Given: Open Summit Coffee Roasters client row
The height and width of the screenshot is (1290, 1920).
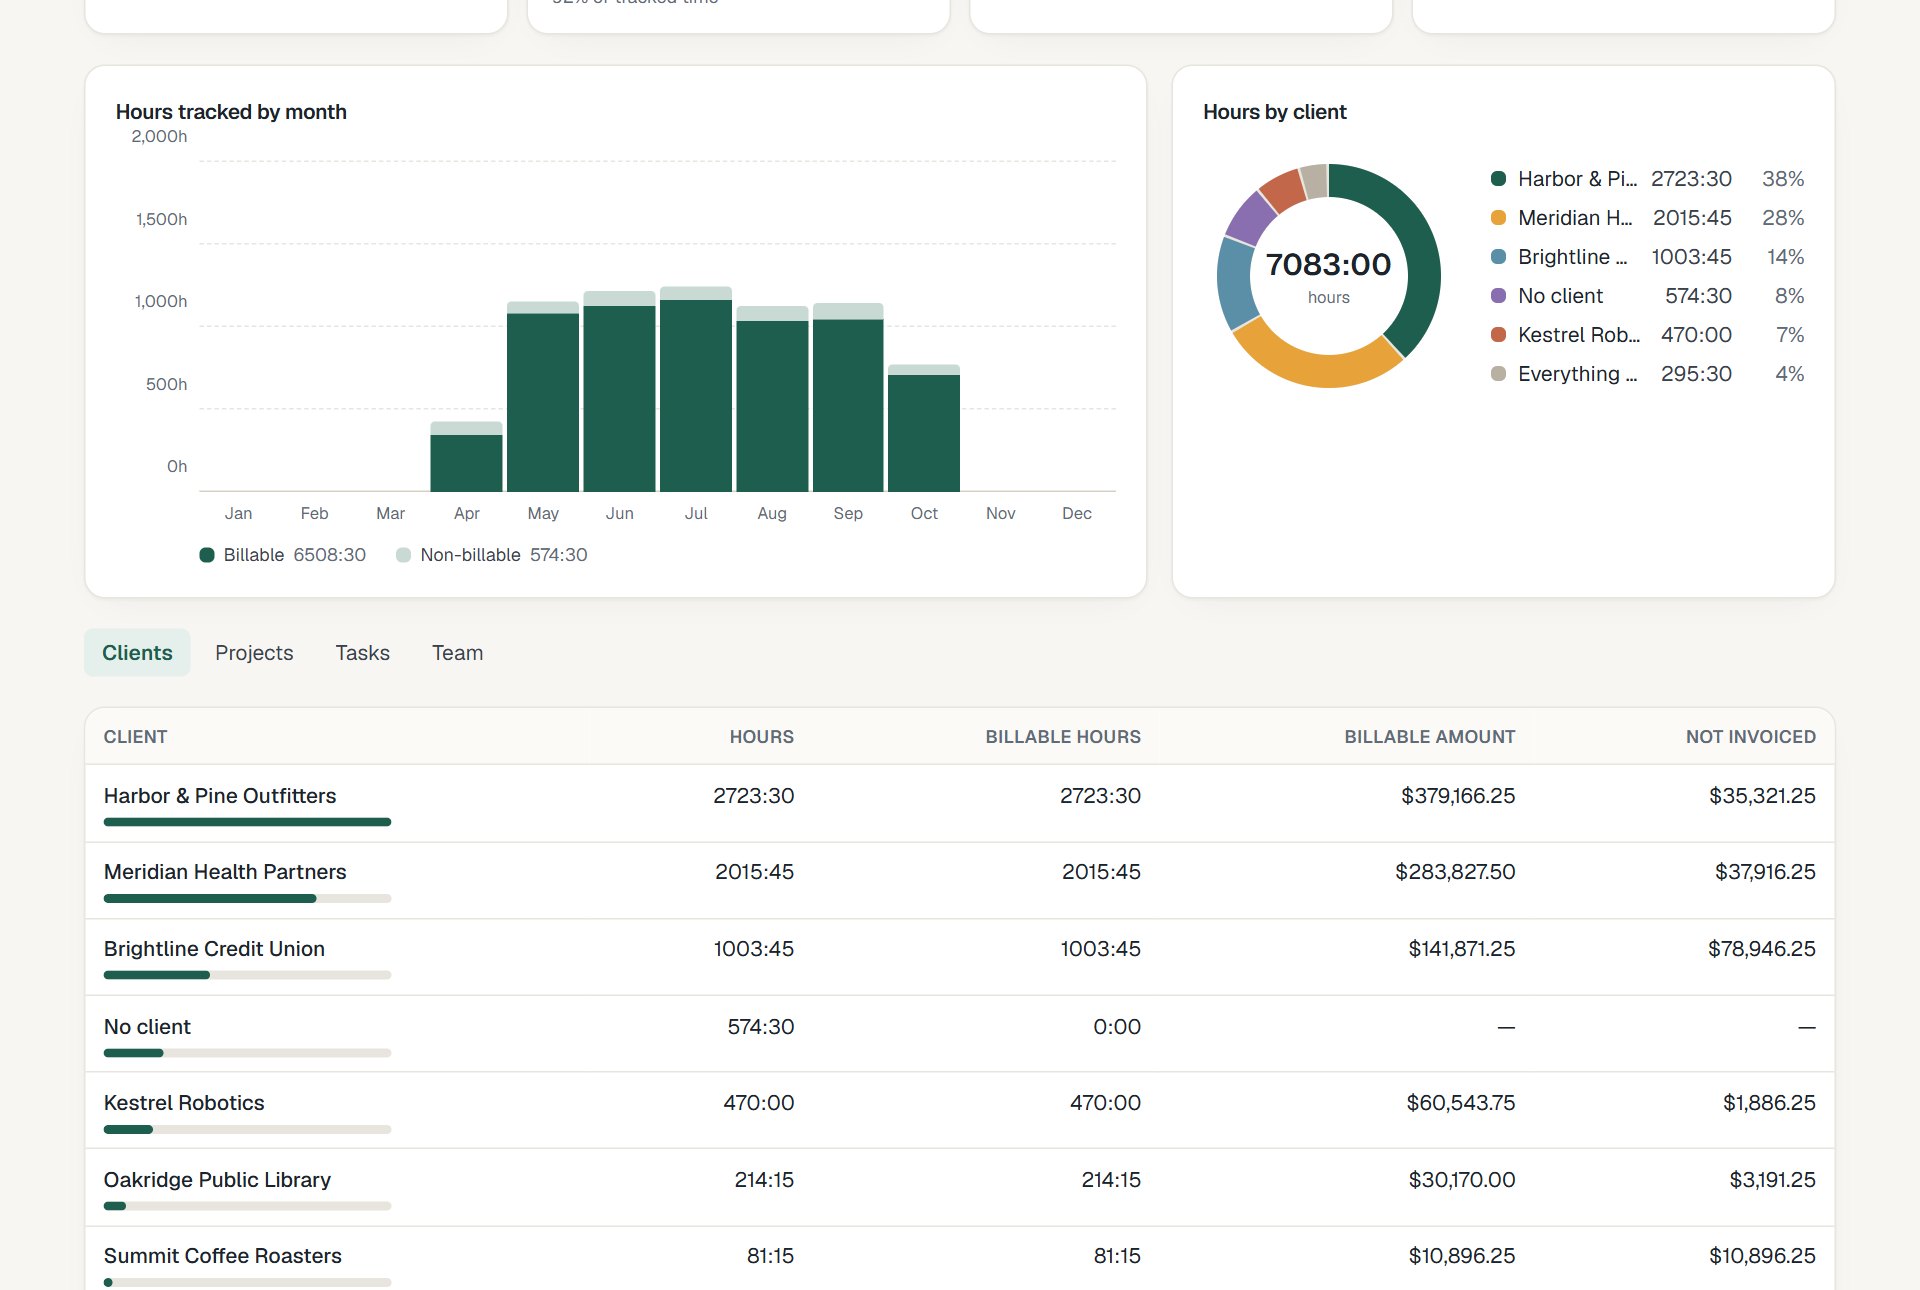Looking at the screenshot, I should coord(960,1259).
